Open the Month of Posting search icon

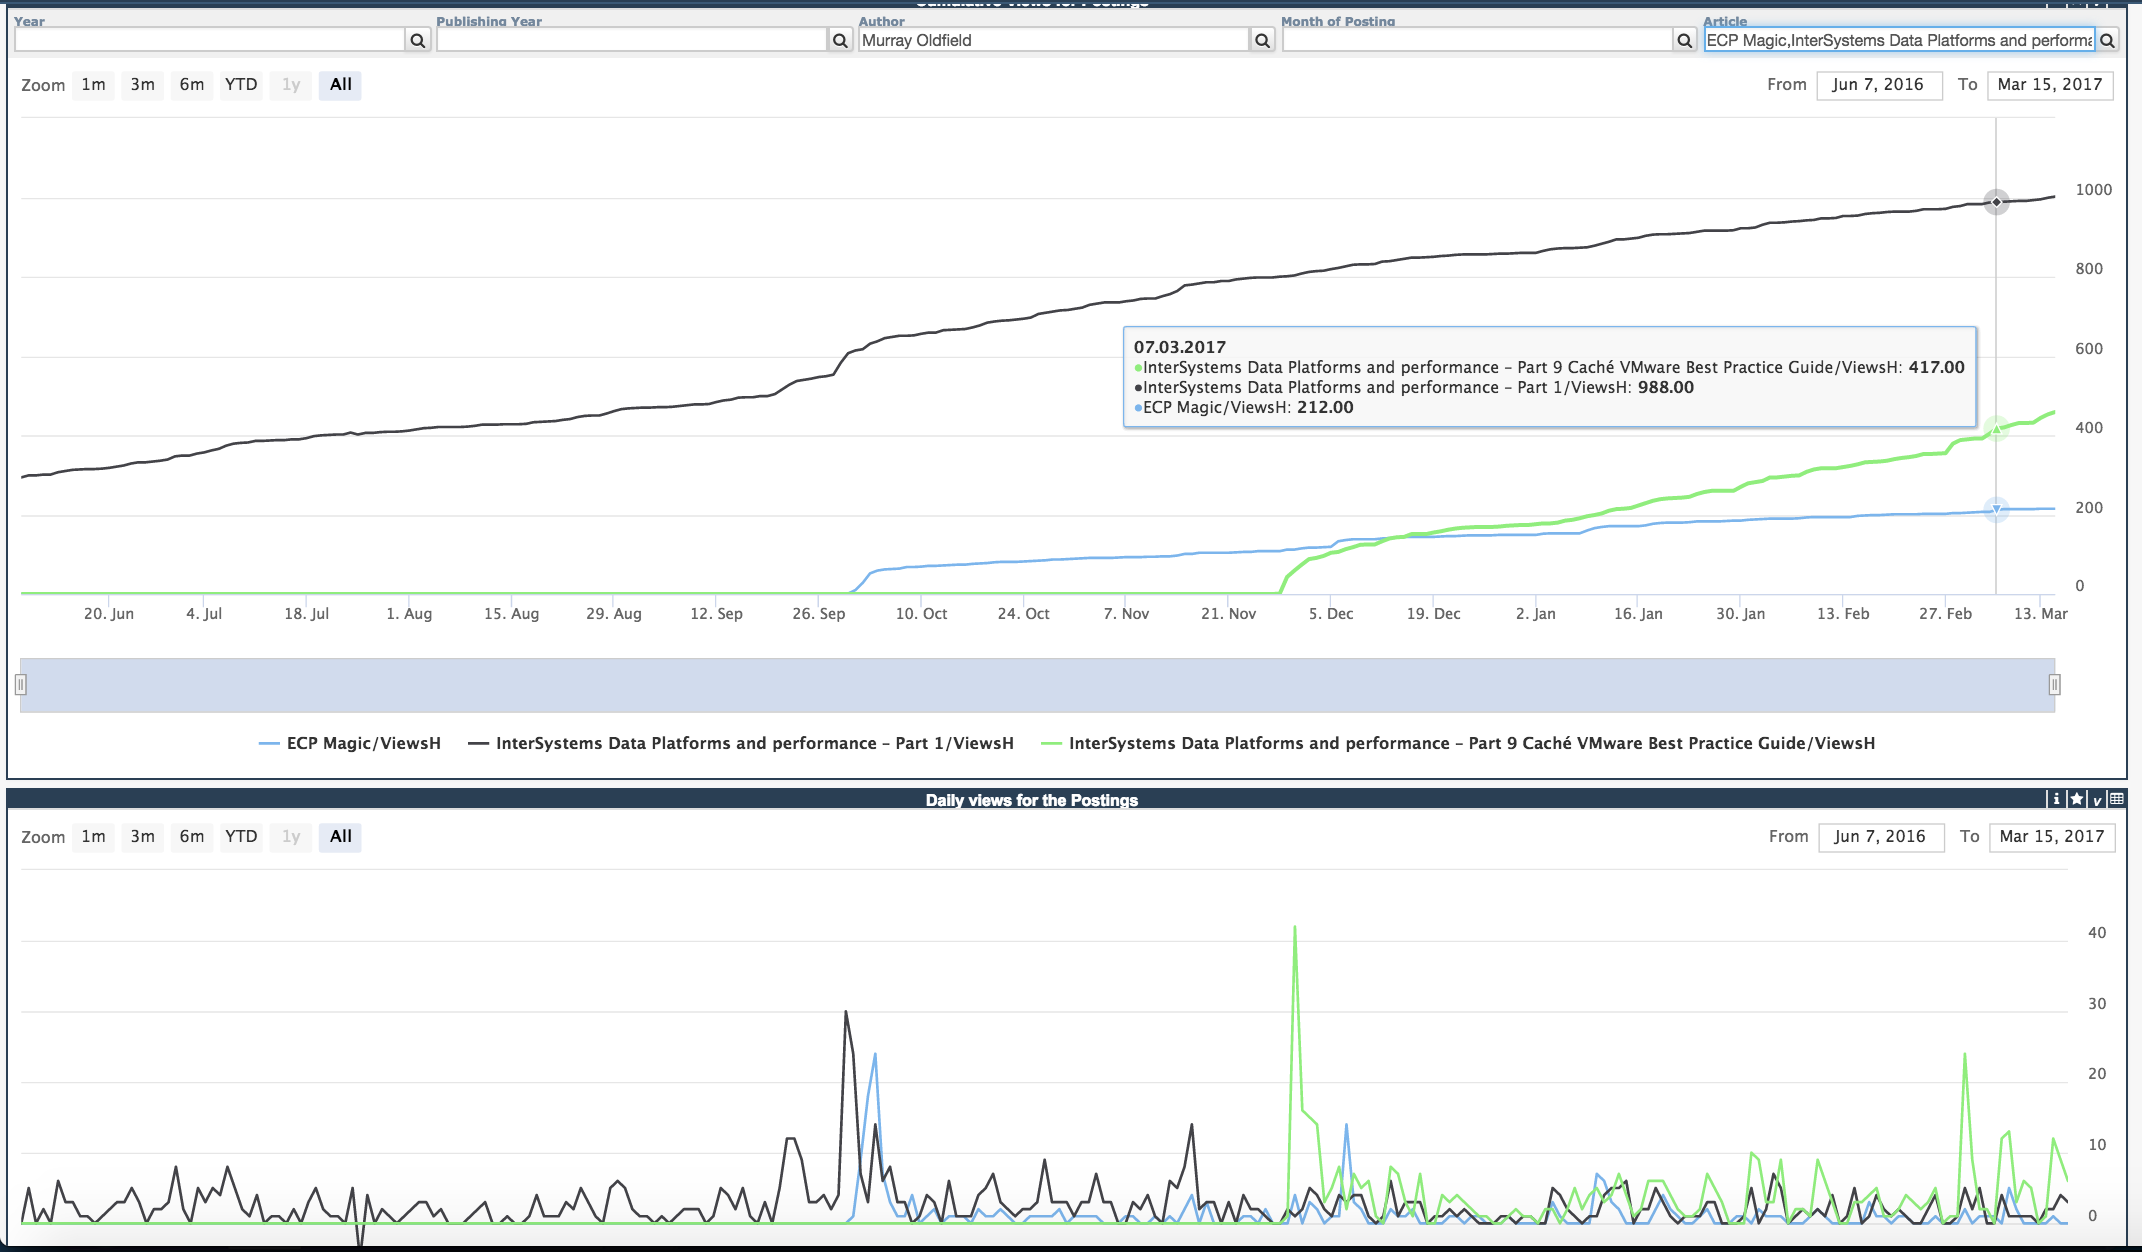pos(1685,40)
